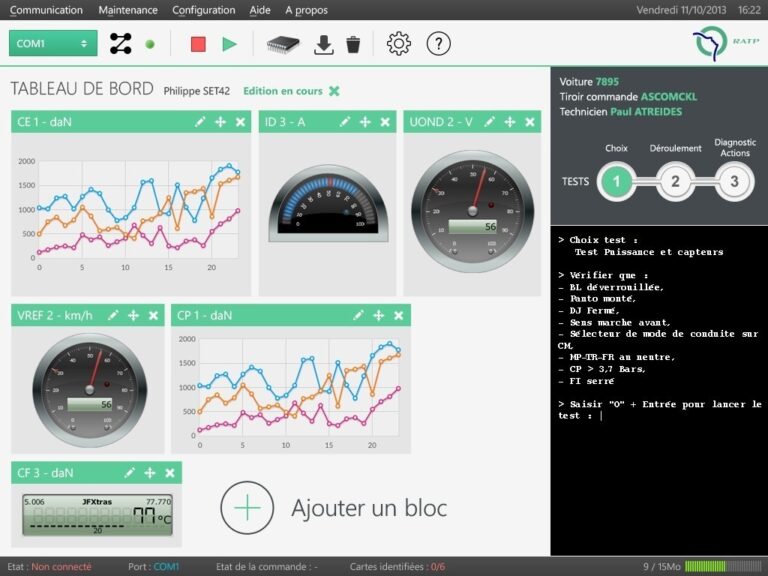
Task: Open the Communication menu
Action: 46,10
